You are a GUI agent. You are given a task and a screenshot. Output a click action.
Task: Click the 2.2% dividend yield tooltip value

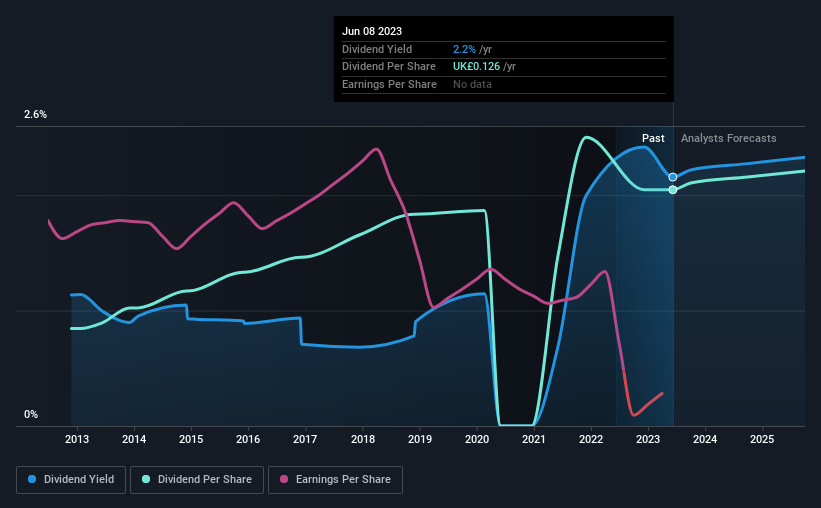464,49
